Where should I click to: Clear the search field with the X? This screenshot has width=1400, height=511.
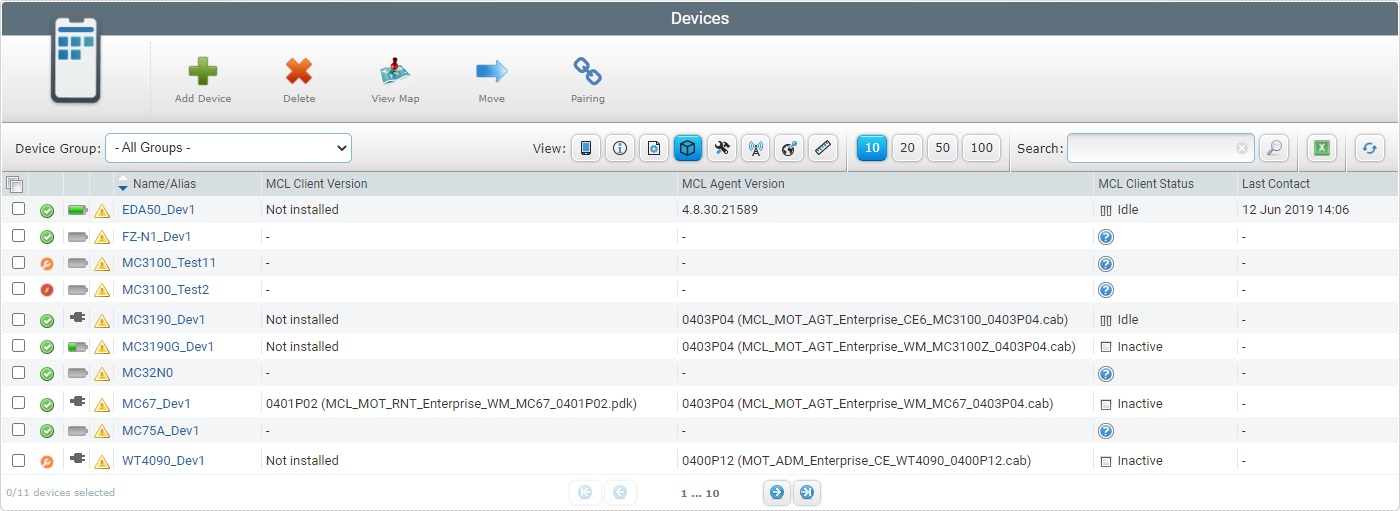point(1242,148)
